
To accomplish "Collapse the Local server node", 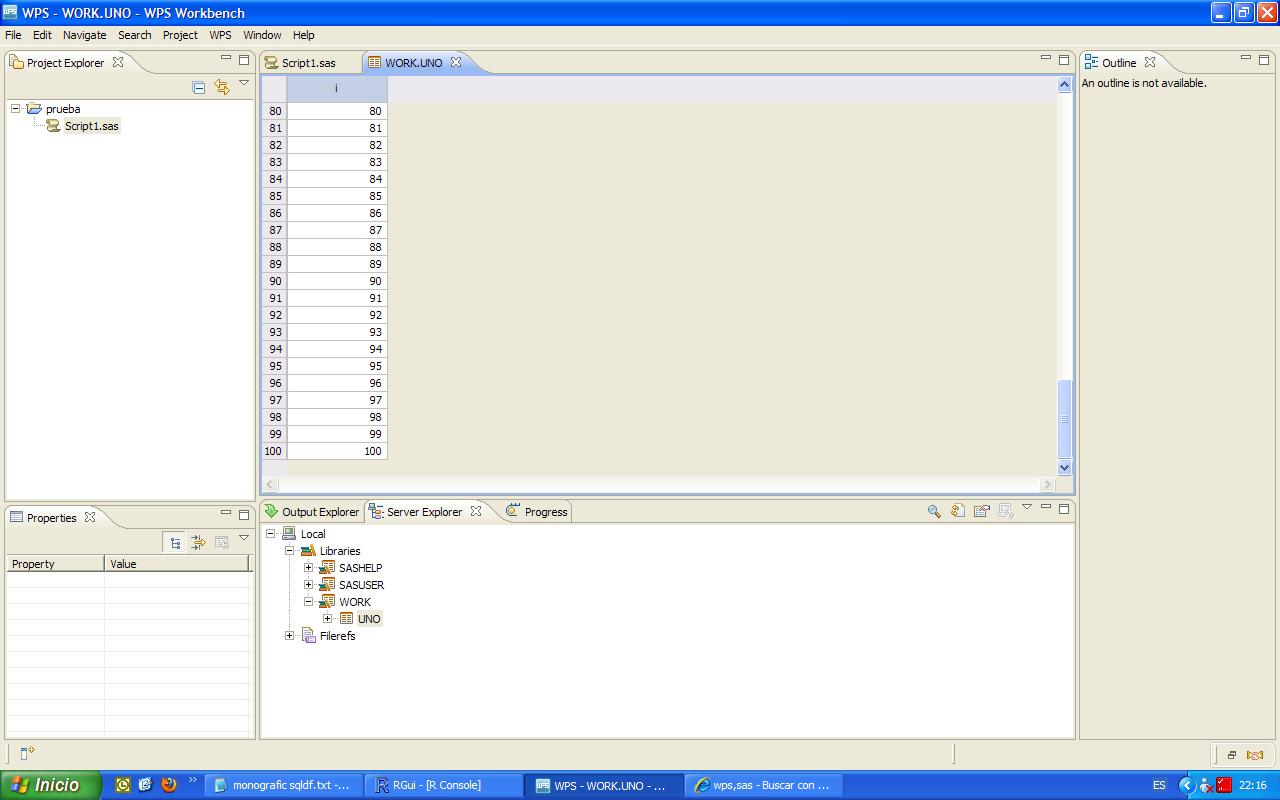I will coord(270,534).
